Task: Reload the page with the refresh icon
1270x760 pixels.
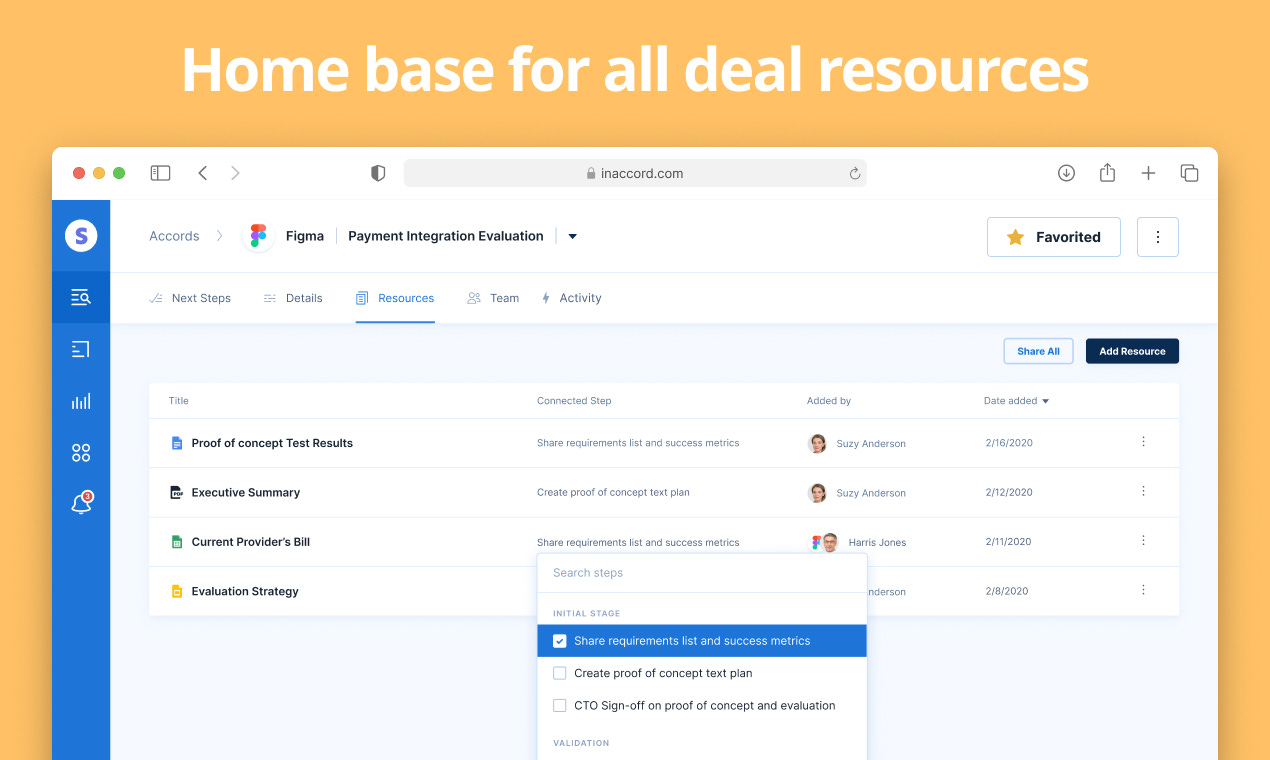Action: click(x=855, y=173)
